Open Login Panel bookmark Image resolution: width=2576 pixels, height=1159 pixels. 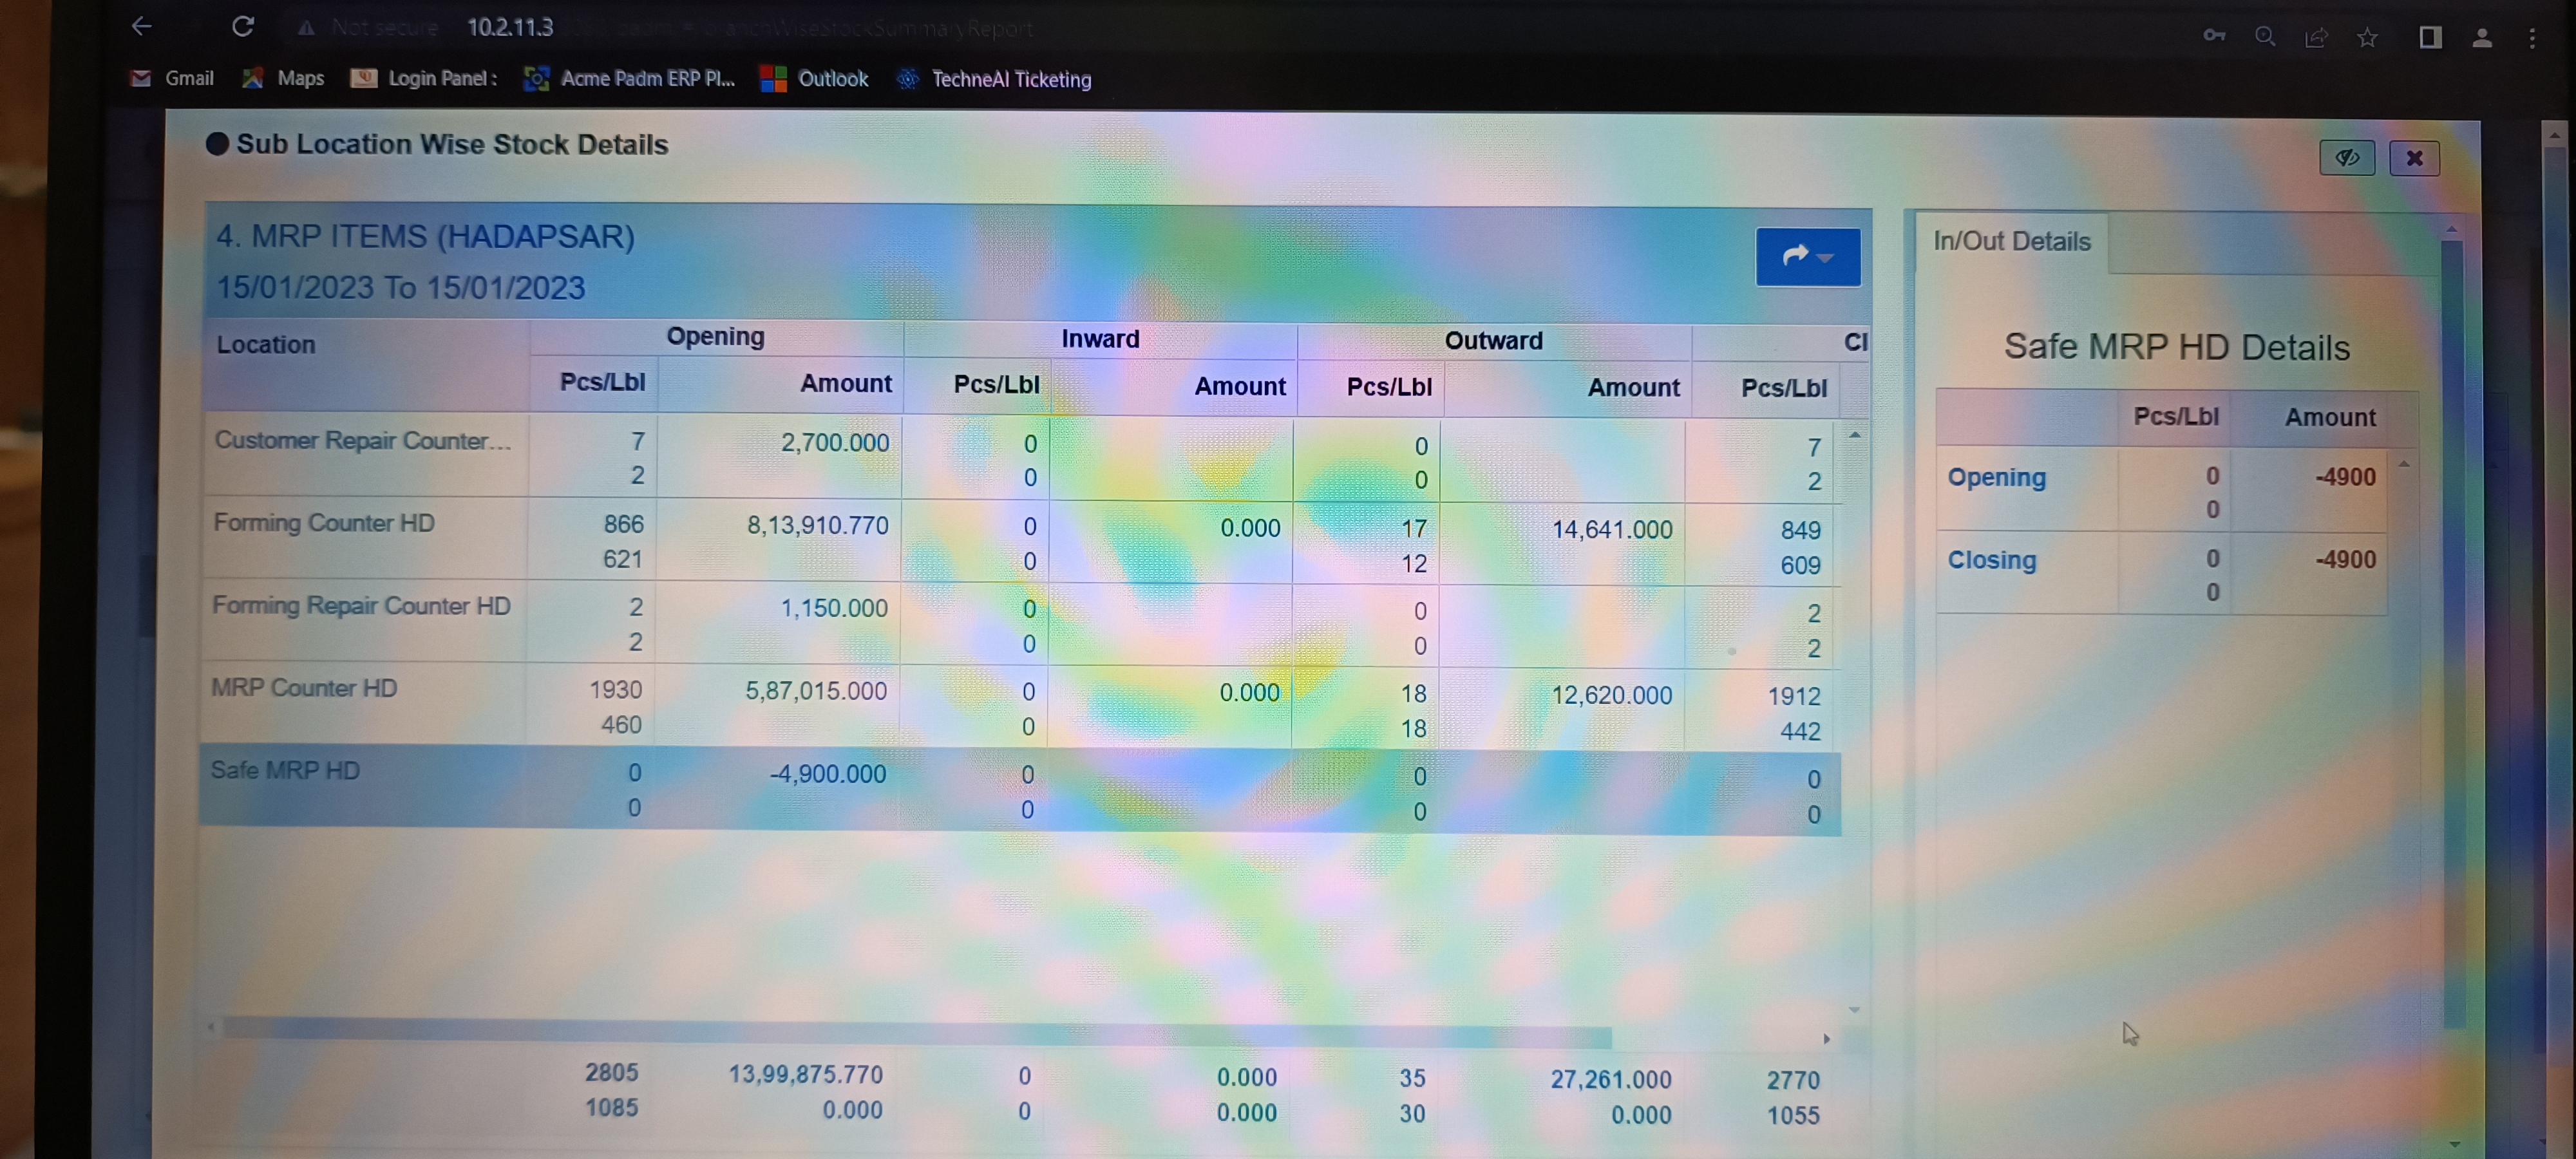tap(424, 78)
